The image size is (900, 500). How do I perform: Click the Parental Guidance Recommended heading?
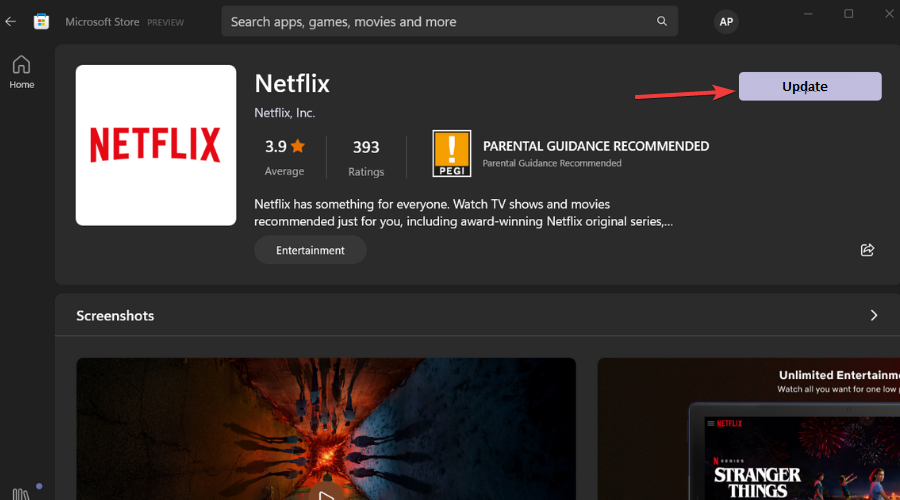tap(596, 146)
